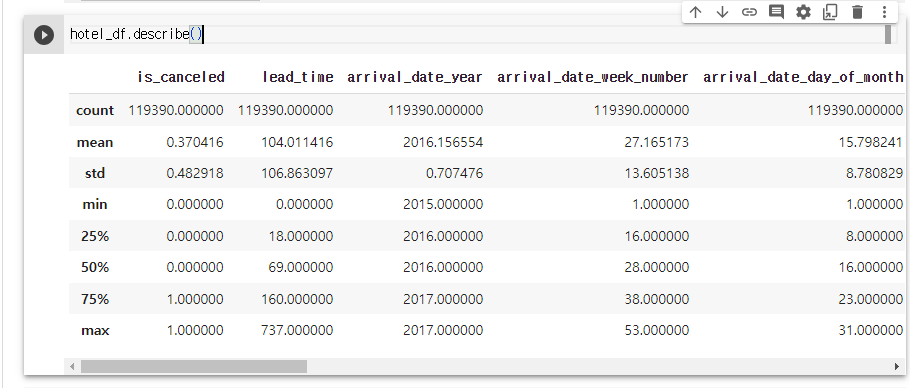Delete the cell with trash icon

point(857,12)
